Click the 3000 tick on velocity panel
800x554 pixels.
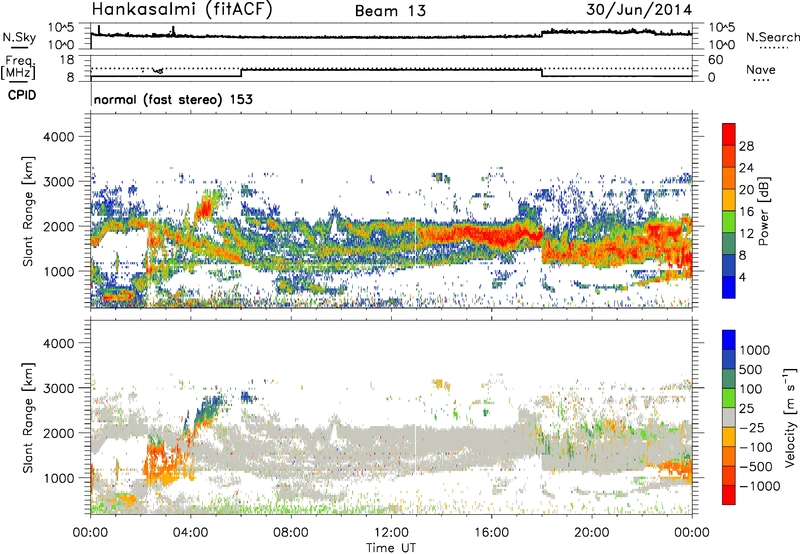58,388
